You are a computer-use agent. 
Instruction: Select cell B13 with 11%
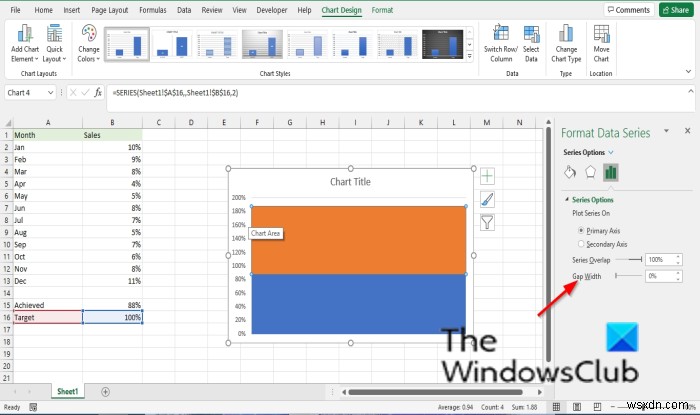(x=112, y=281)
